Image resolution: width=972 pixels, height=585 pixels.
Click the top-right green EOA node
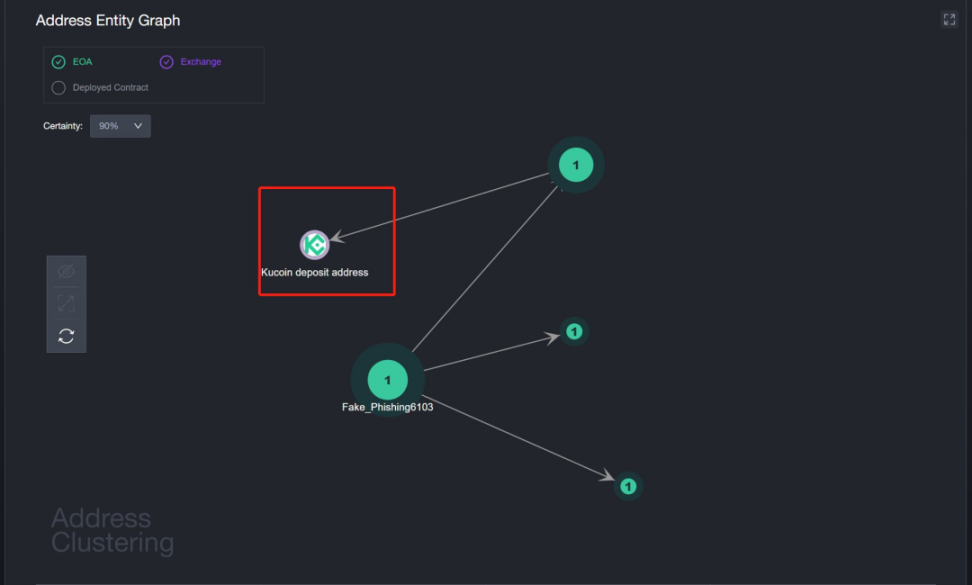(576, 165)
